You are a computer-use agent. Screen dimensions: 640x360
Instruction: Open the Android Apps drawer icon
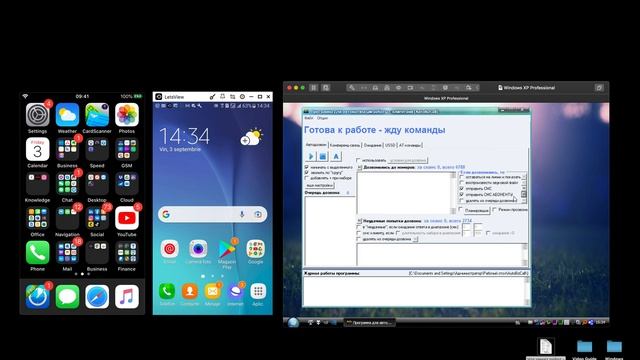pyautogui.click(x=258, y=291)
